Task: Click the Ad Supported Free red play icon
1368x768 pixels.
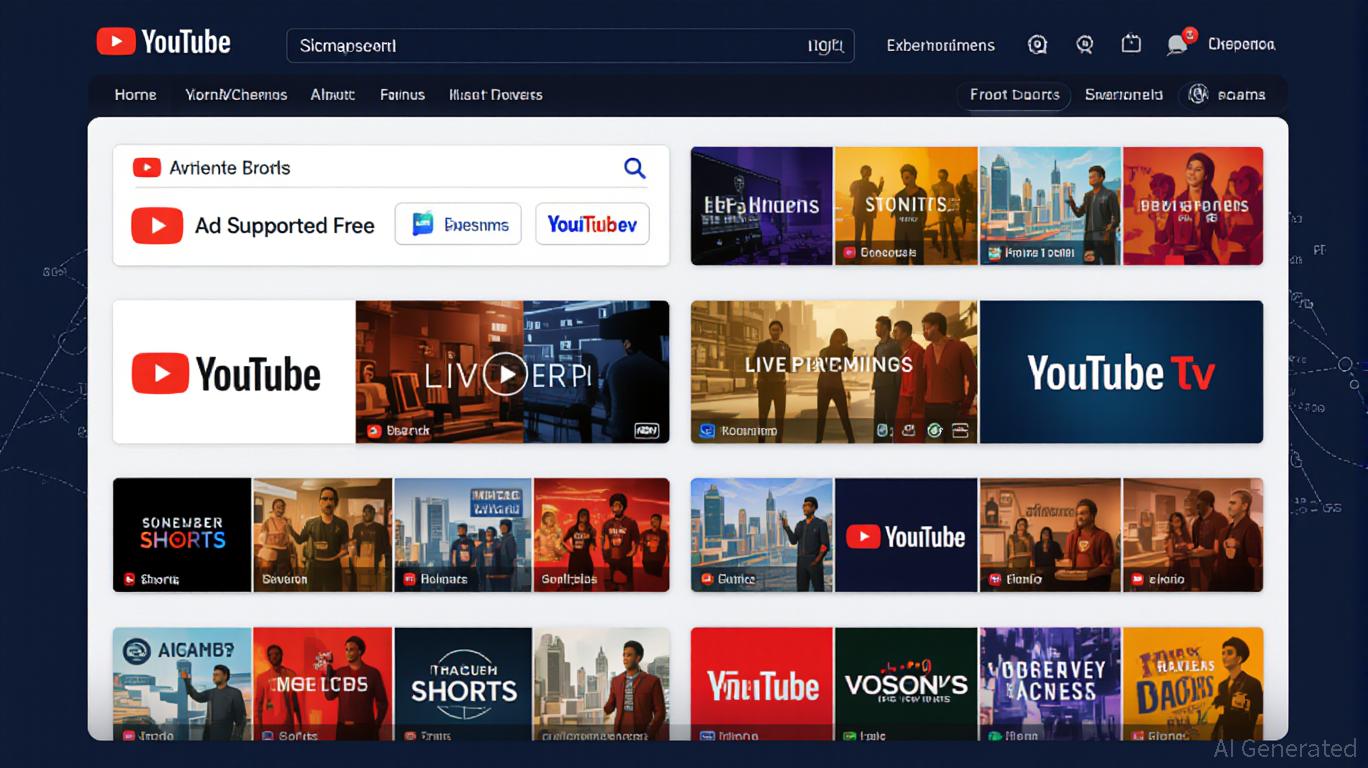Action: [157, 225]
